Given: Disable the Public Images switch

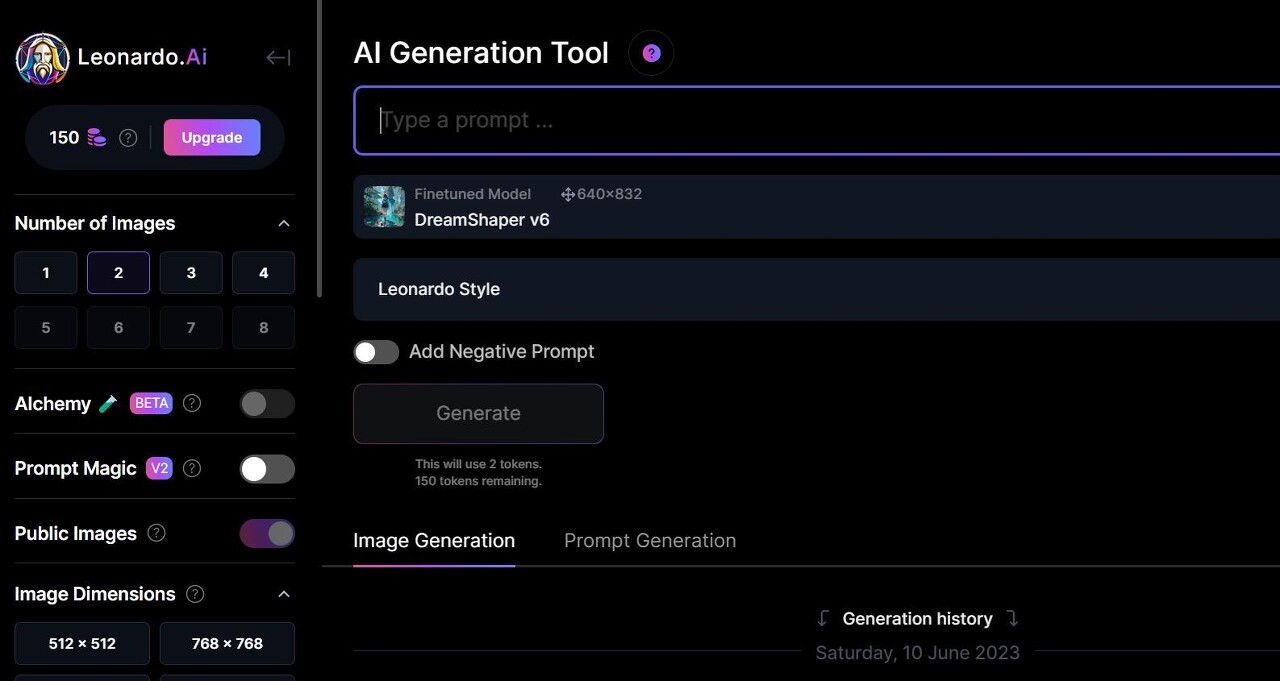Looking at the screenshot, I should coord(267,533).
